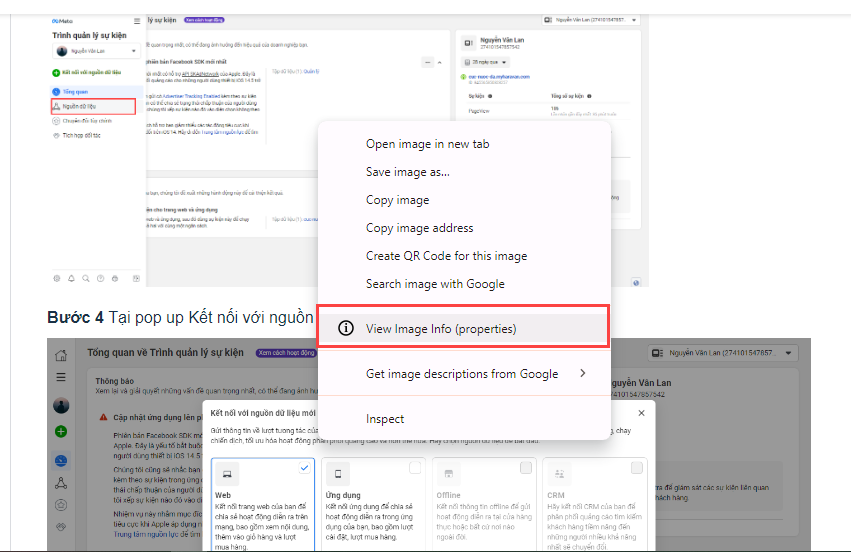Image resolution: width=851 pixels, height=552 pixels.
Task: Click the myharavan.com website link
Action: [499, 77]
